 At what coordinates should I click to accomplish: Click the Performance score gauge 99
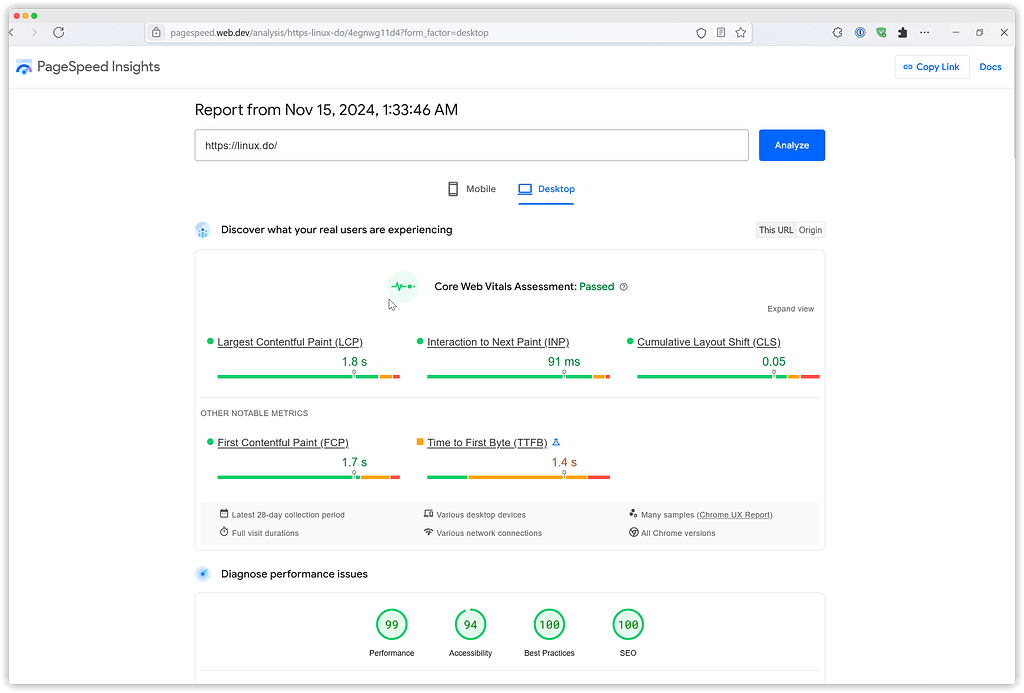[x=392, y=625]
